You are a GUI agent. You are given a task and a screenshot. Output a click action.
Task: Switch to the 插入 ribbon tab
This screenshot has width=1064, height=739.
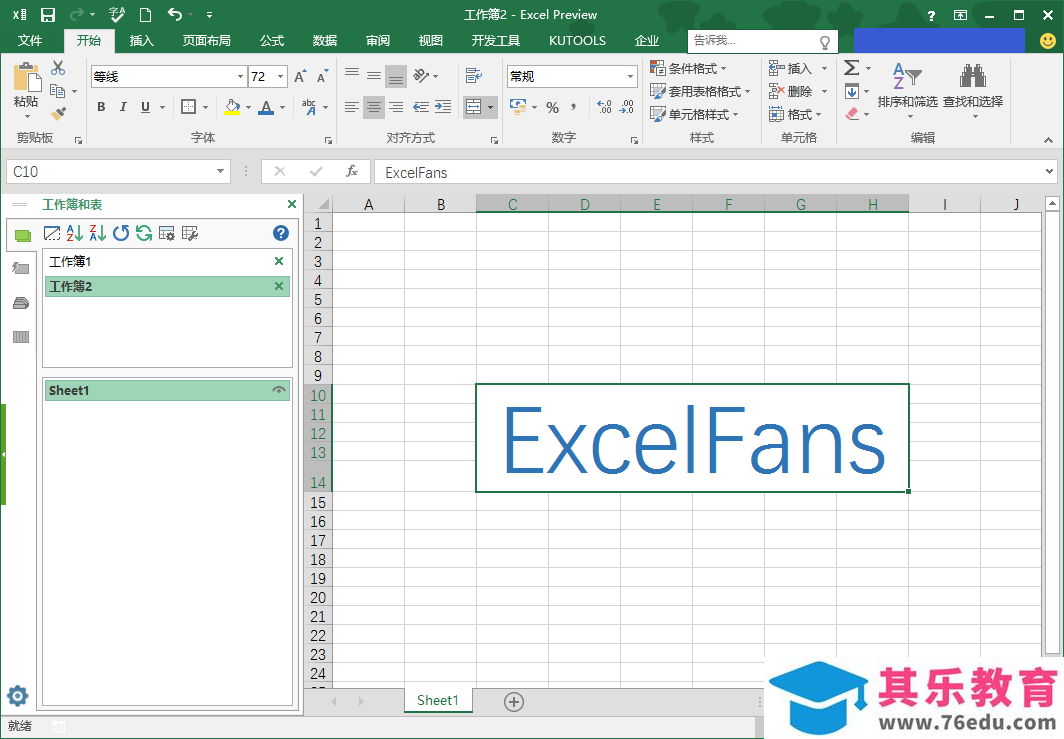142,41
